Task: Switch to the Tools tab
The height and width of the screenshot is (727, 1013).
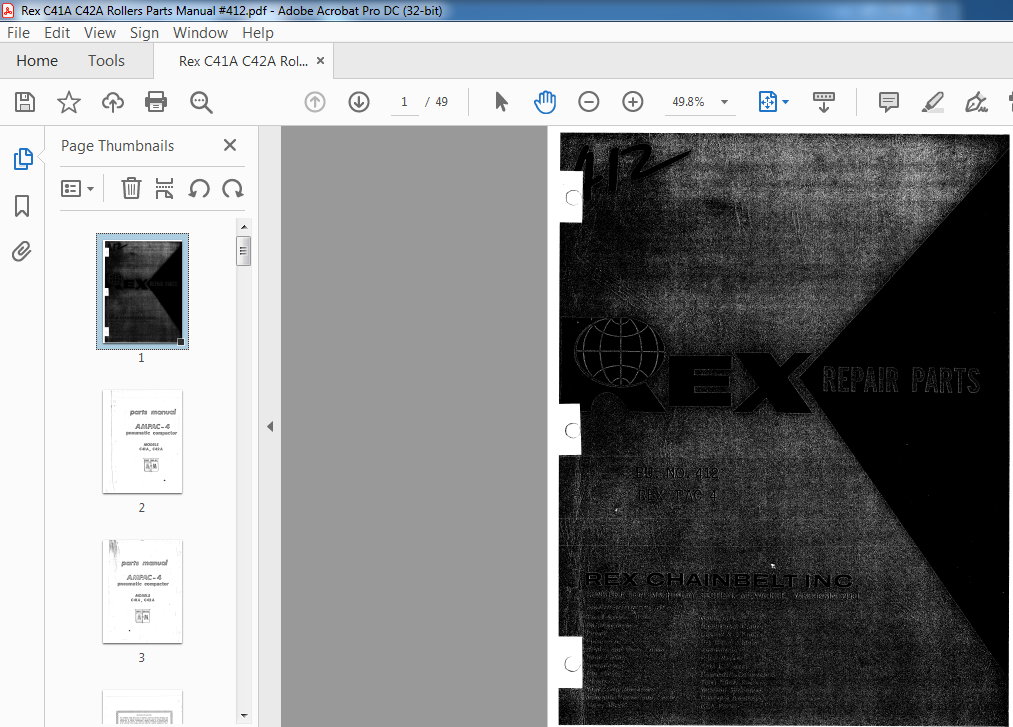Action: 106,61
